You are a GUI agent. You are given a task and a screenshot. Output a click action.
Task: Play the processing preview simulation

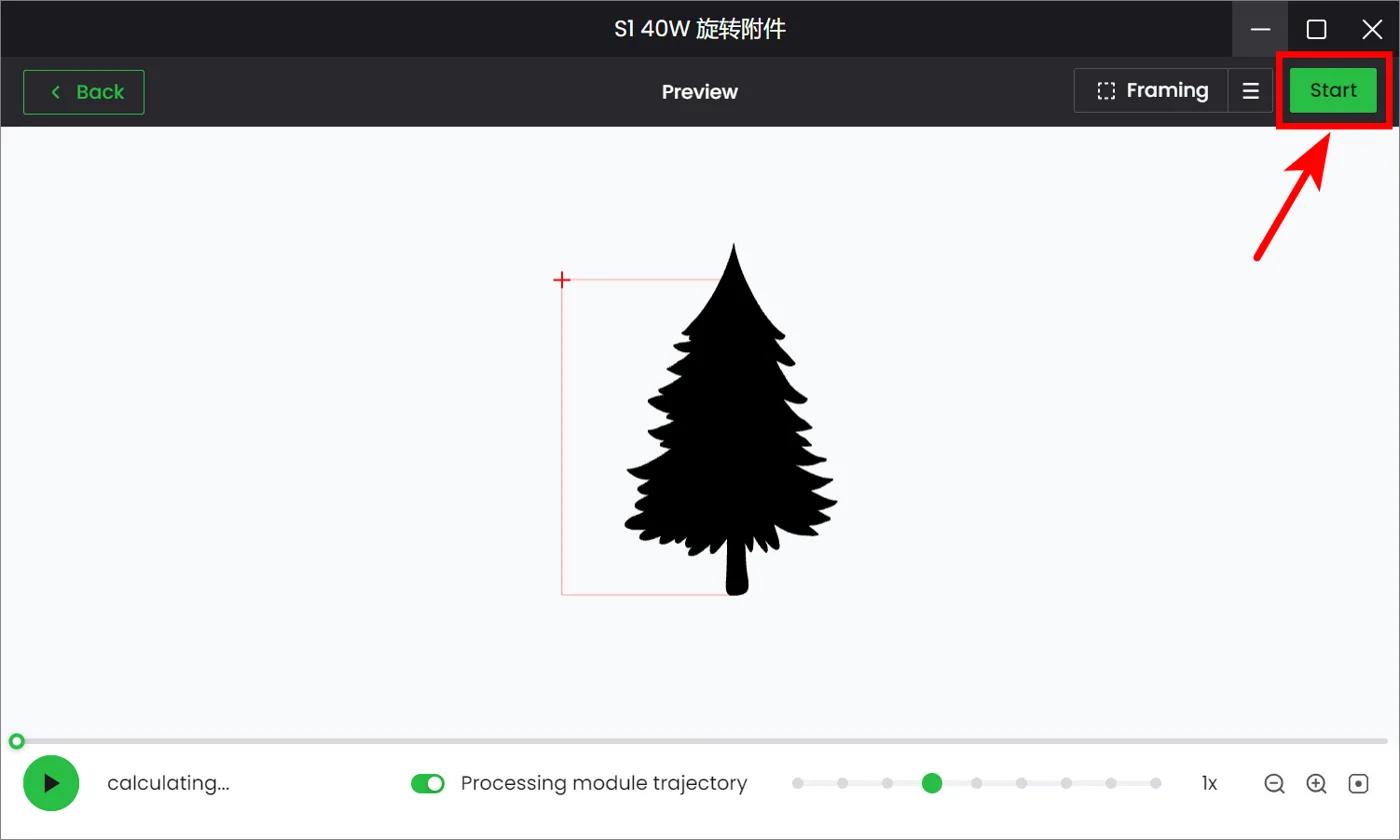pos(51,783)
